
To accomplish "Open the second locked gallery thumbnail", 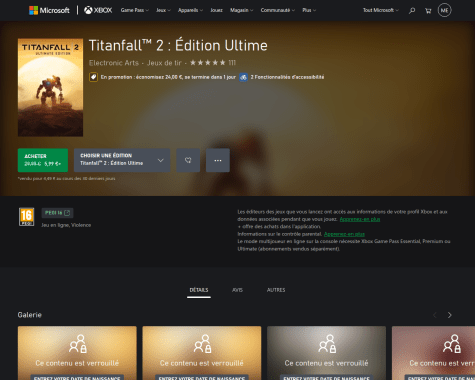I will (202, 353).
